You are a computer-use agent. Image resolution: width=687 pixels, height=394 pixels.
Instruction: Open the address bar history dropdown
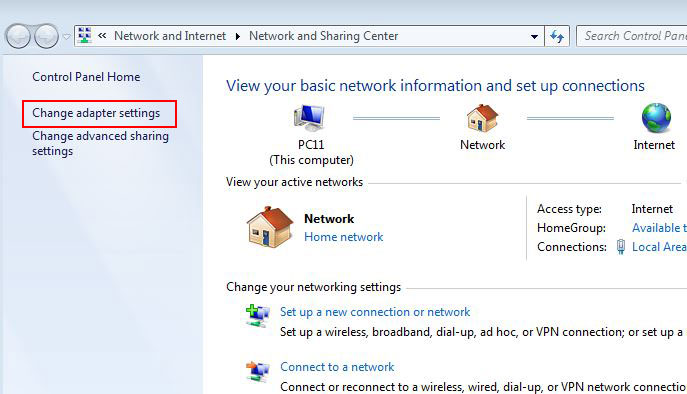pyautogui.click(x=535, y=36)
